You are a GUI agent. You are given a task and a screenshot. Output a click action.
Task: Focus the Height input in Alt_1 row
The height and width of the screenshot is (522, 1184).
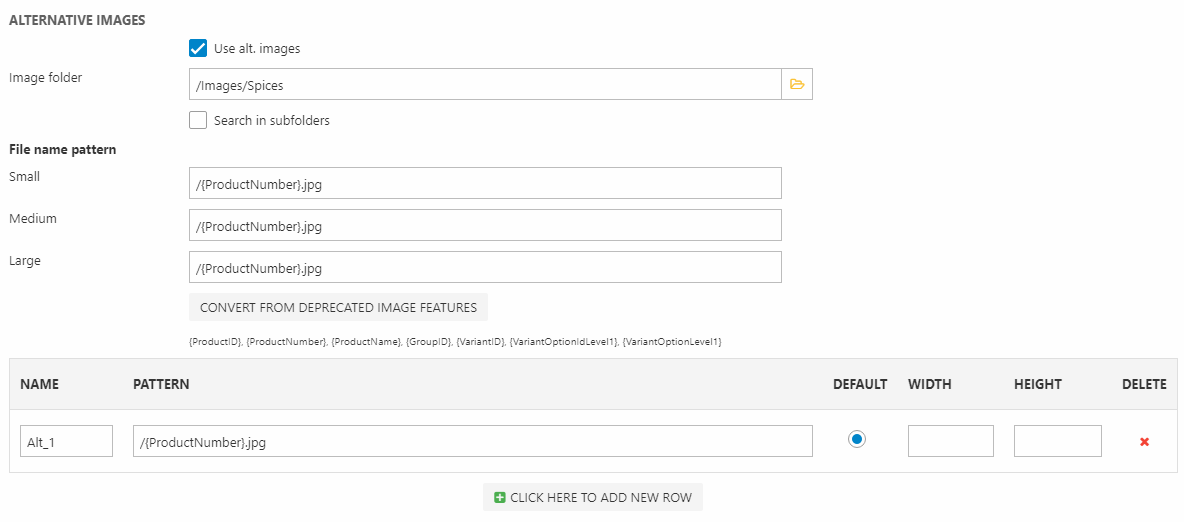click(1057, 441)
